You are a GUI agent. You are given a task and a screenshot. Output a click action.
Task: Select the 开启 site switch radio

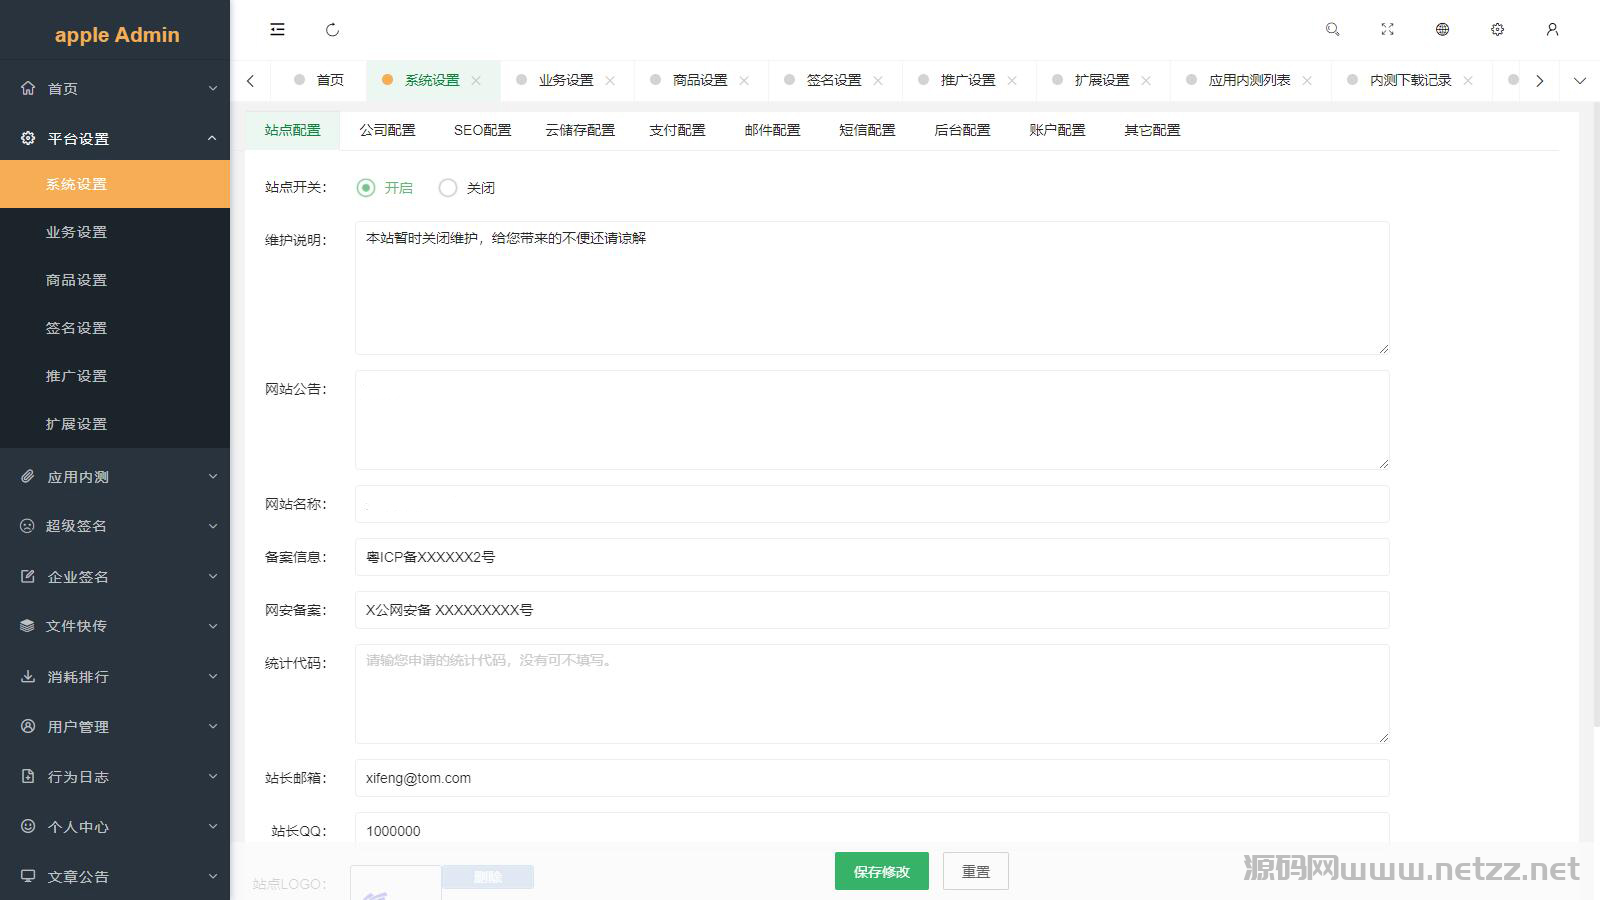366,187
